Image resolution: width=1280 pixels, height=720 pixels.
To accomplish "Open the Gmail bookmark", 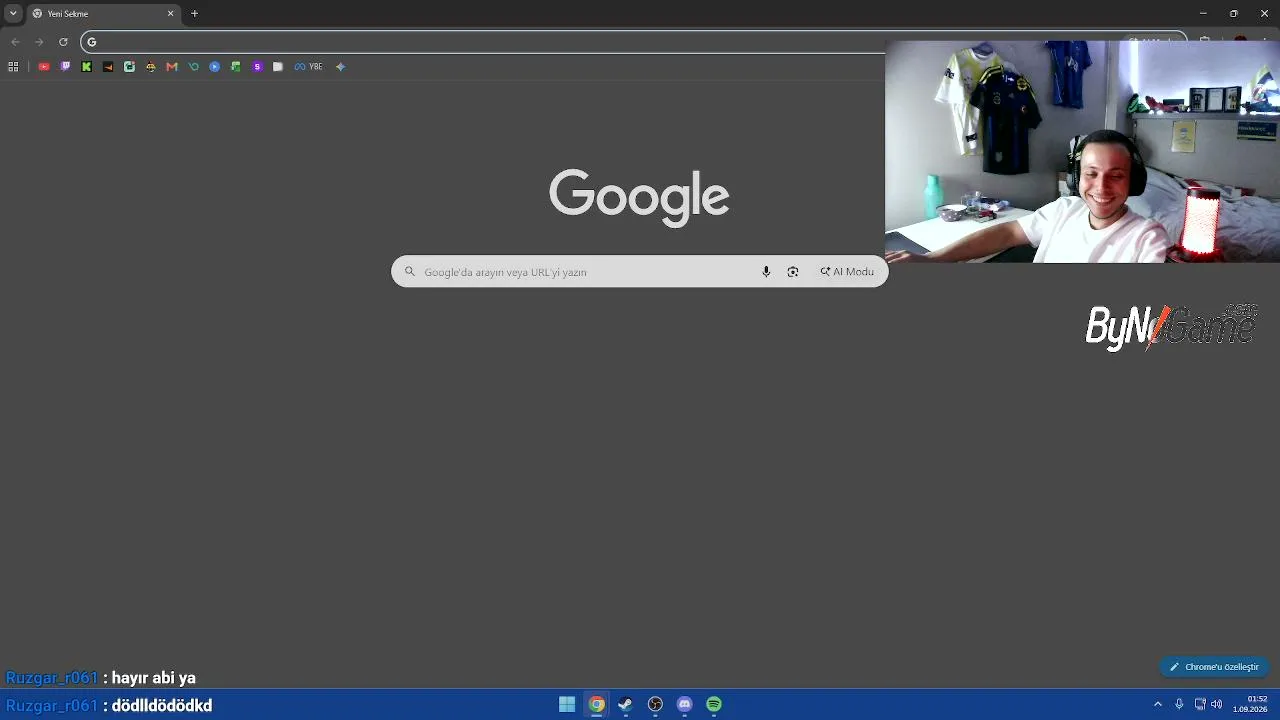I will click(x=172, y=67).
